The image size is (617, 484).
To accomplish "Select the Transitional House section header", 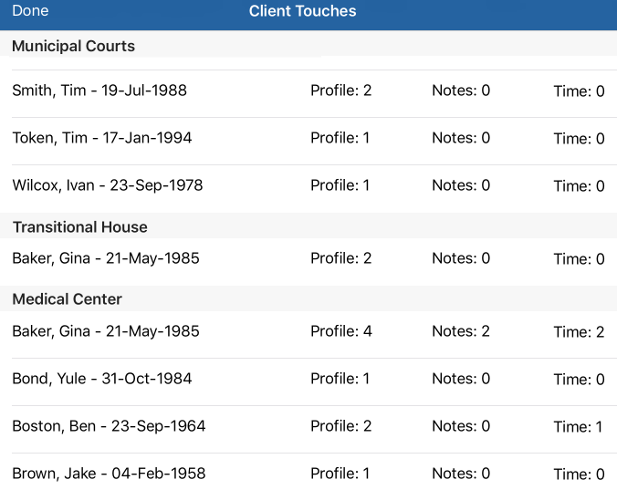I will 80,227.
